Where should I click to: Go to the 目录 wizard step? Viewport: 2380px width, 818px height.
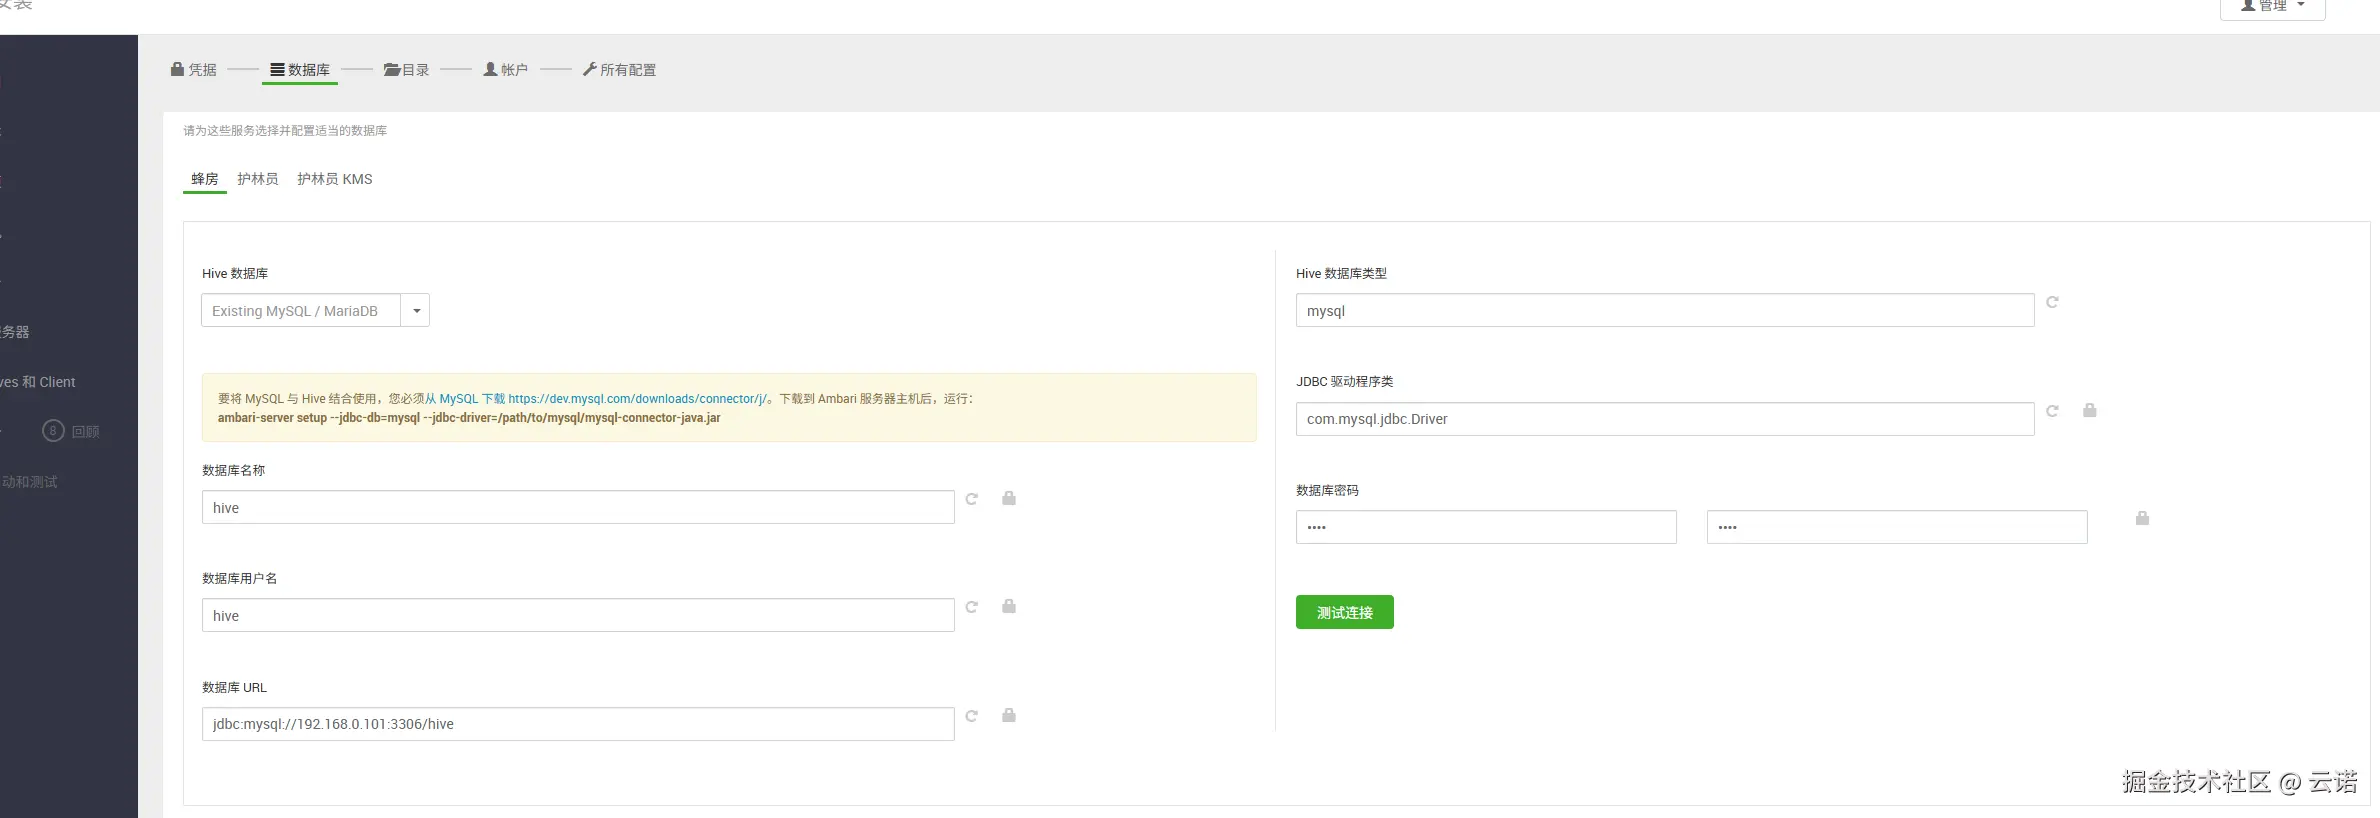(407, 70)
